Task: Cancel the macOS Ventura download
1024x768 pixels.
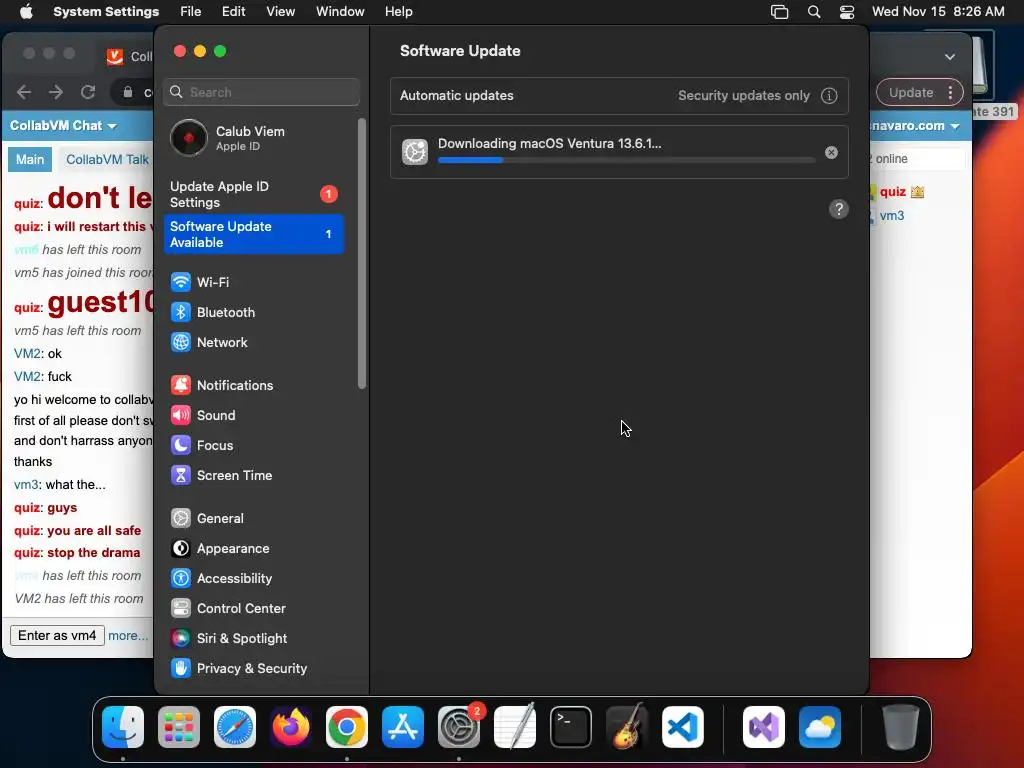Action: coord(831,152)
